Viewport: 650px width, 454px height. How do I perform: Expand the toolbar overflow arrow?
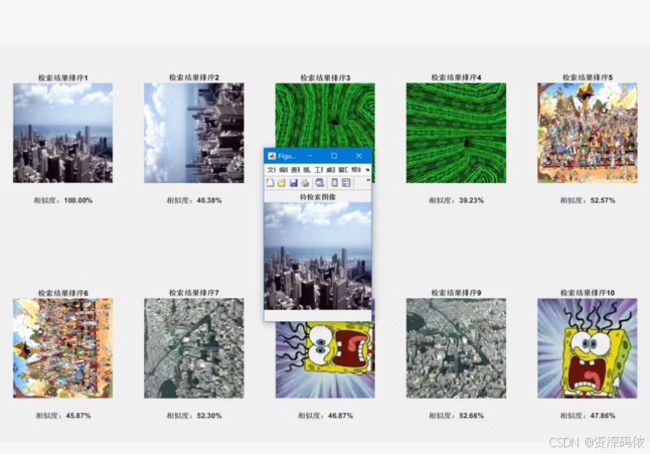(368, 181)
